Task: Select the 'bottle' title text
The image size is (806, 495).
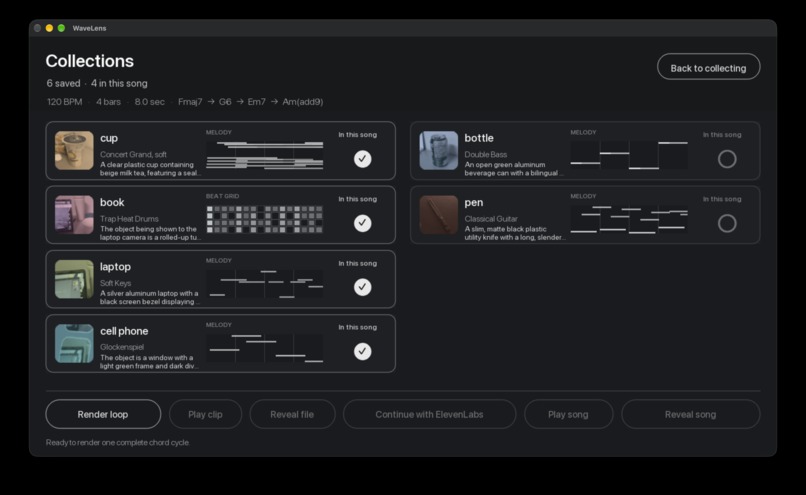Action: (x=479, y=138)
